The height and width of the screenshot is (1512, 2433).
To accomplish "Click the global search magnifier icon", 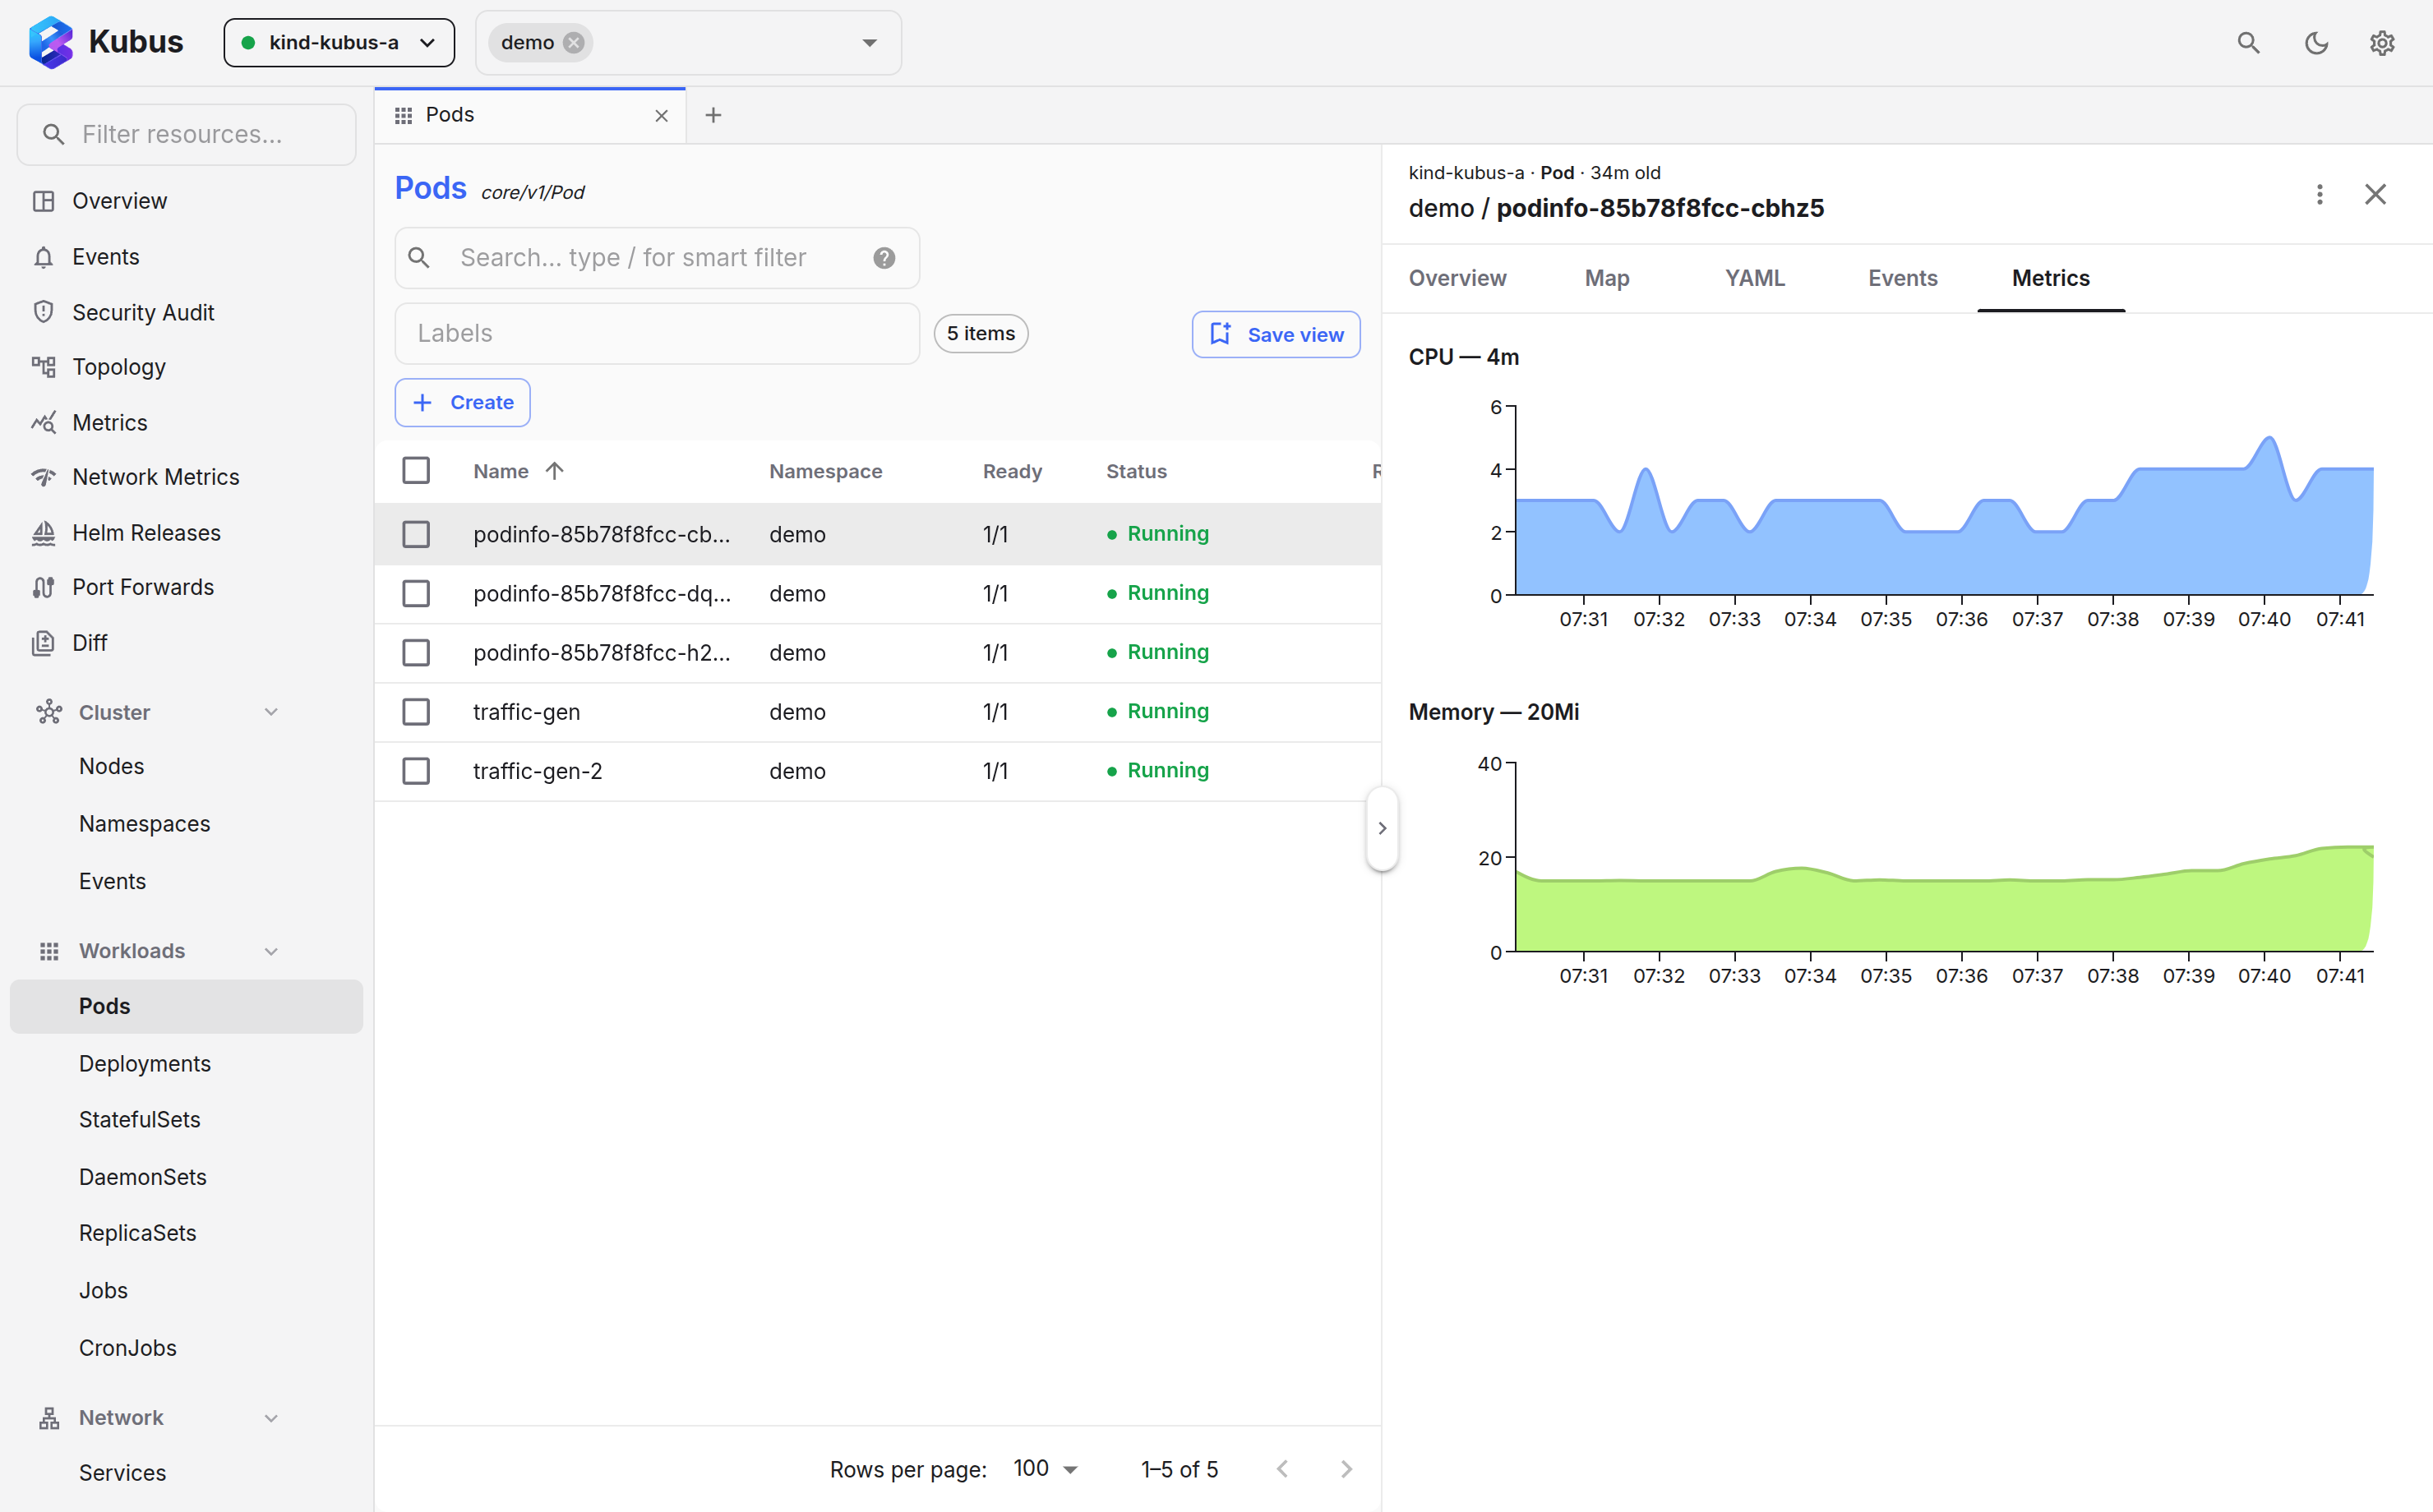I will coord(2248,43).
